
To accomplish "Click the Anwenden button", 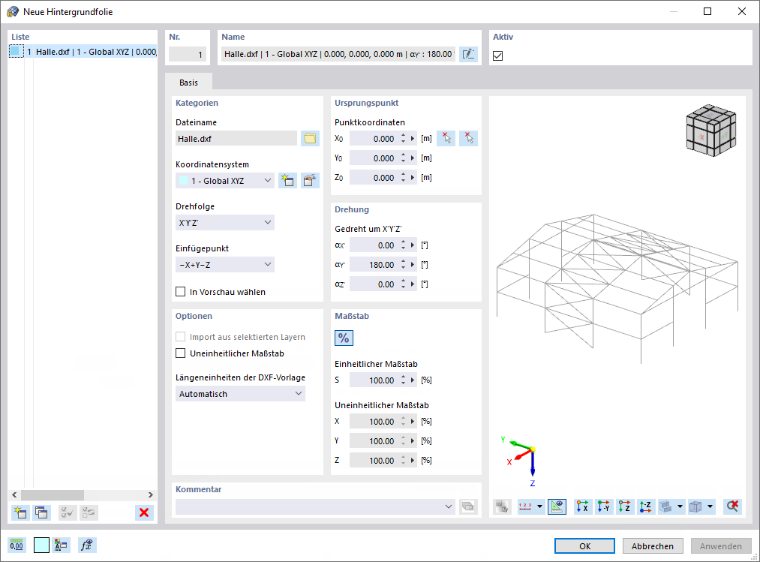I will 721,546.
